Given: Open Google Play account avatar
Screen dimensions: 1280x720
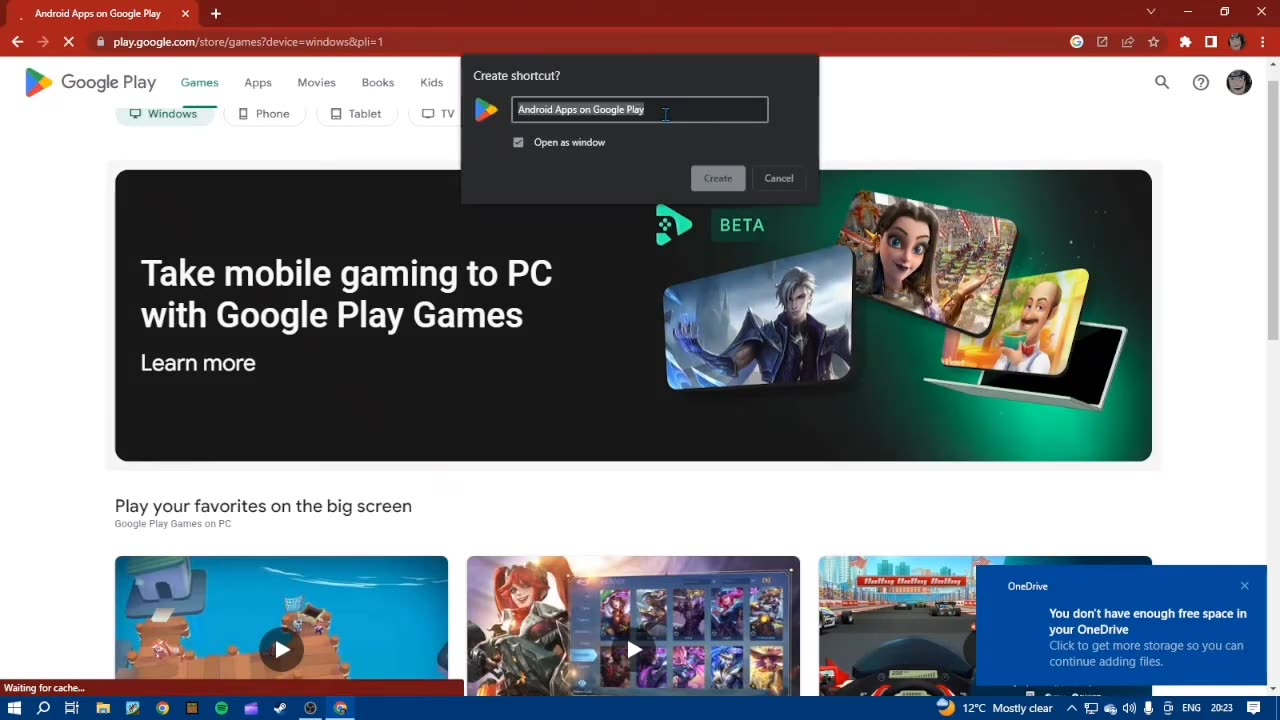Looking at the screenshot, I should click(1239, 82).
